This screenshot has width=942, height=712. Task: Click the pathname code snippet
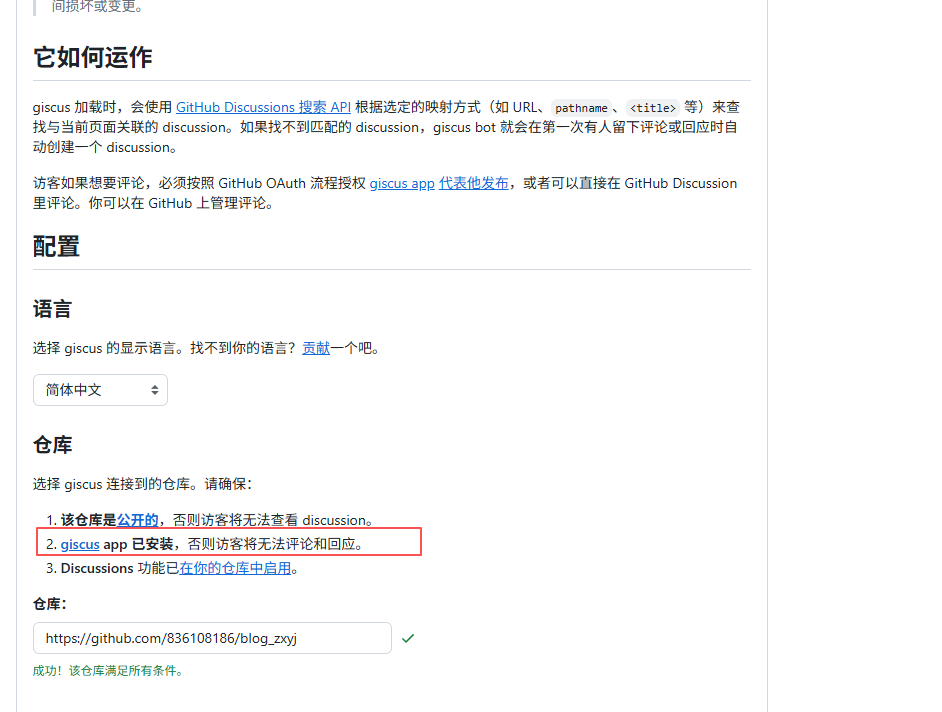click(581, 108)
